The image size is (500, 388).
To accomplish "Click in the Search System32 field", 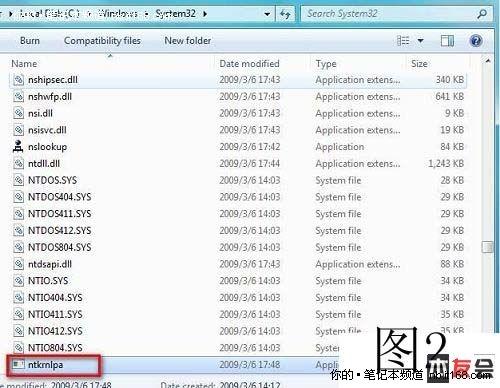I will click(397, 14).
